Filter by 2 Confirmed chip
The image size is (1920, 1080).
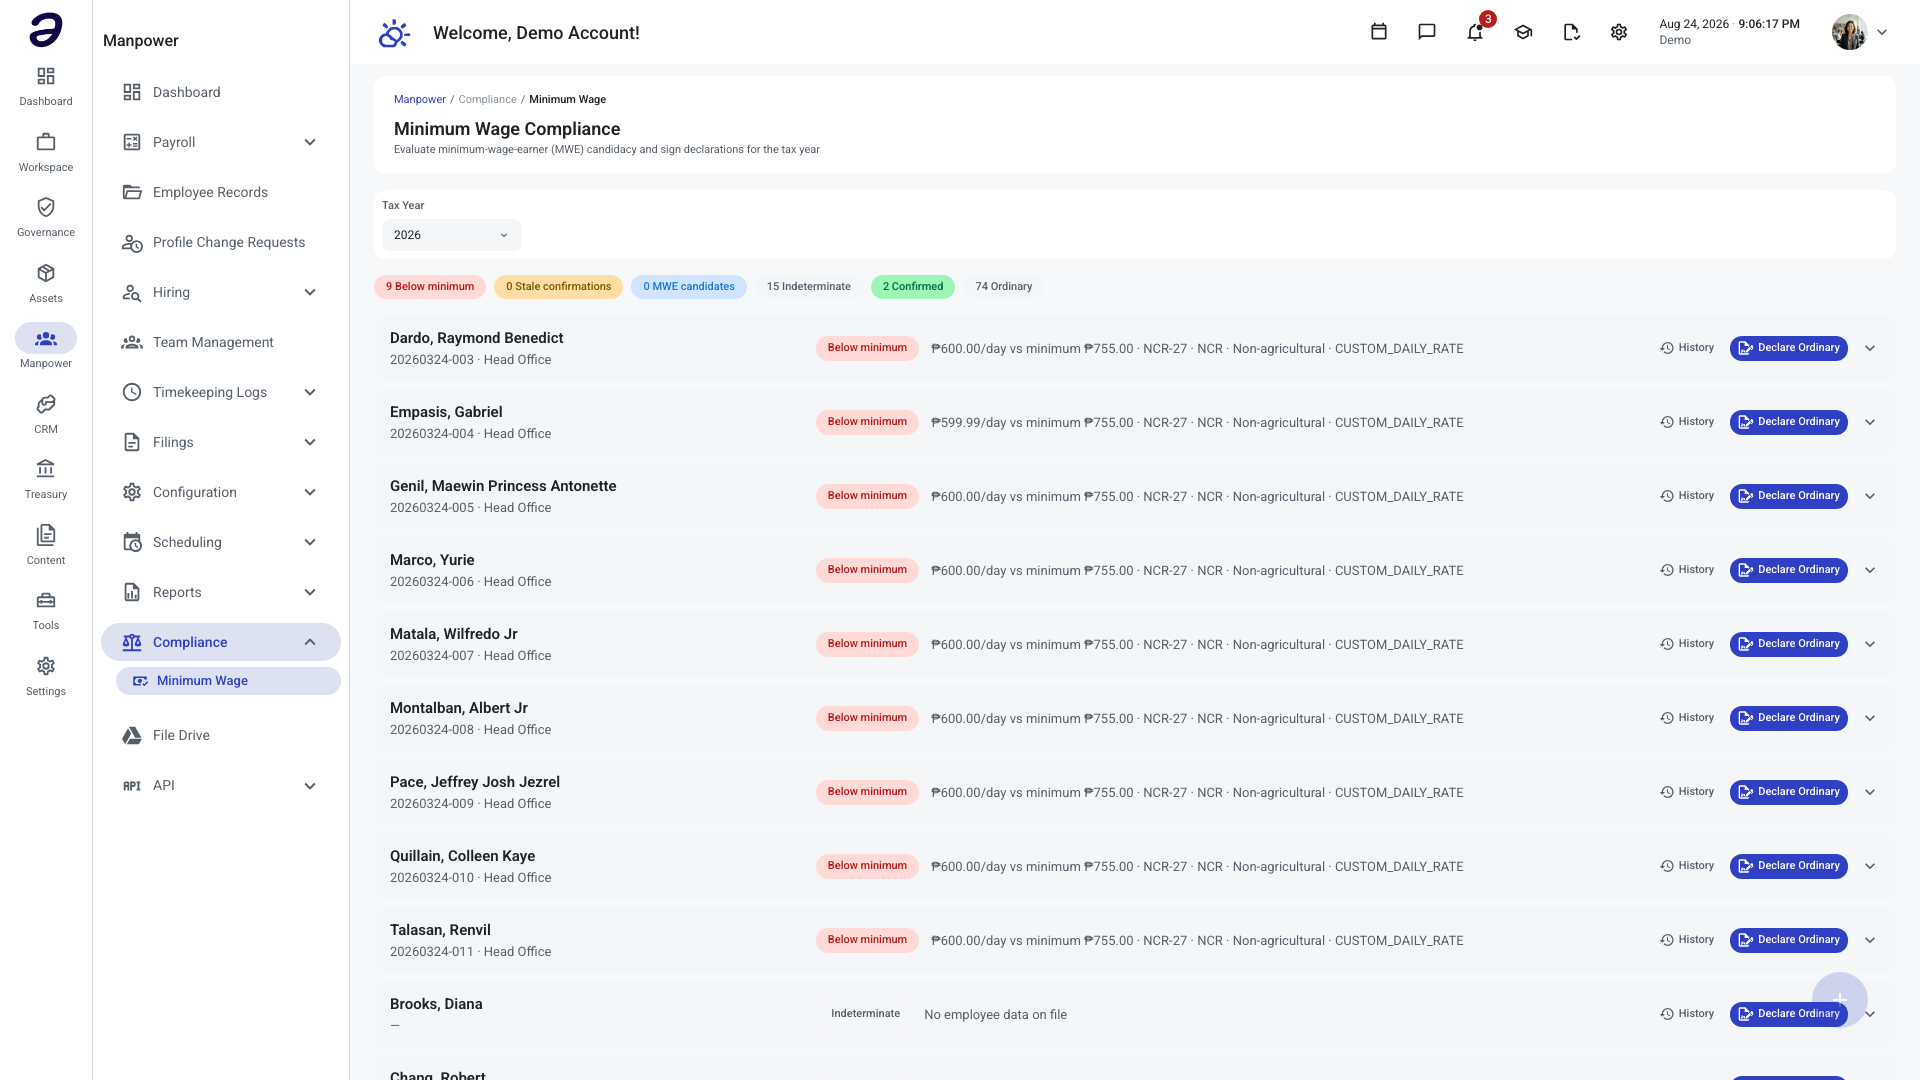point(913,287)
